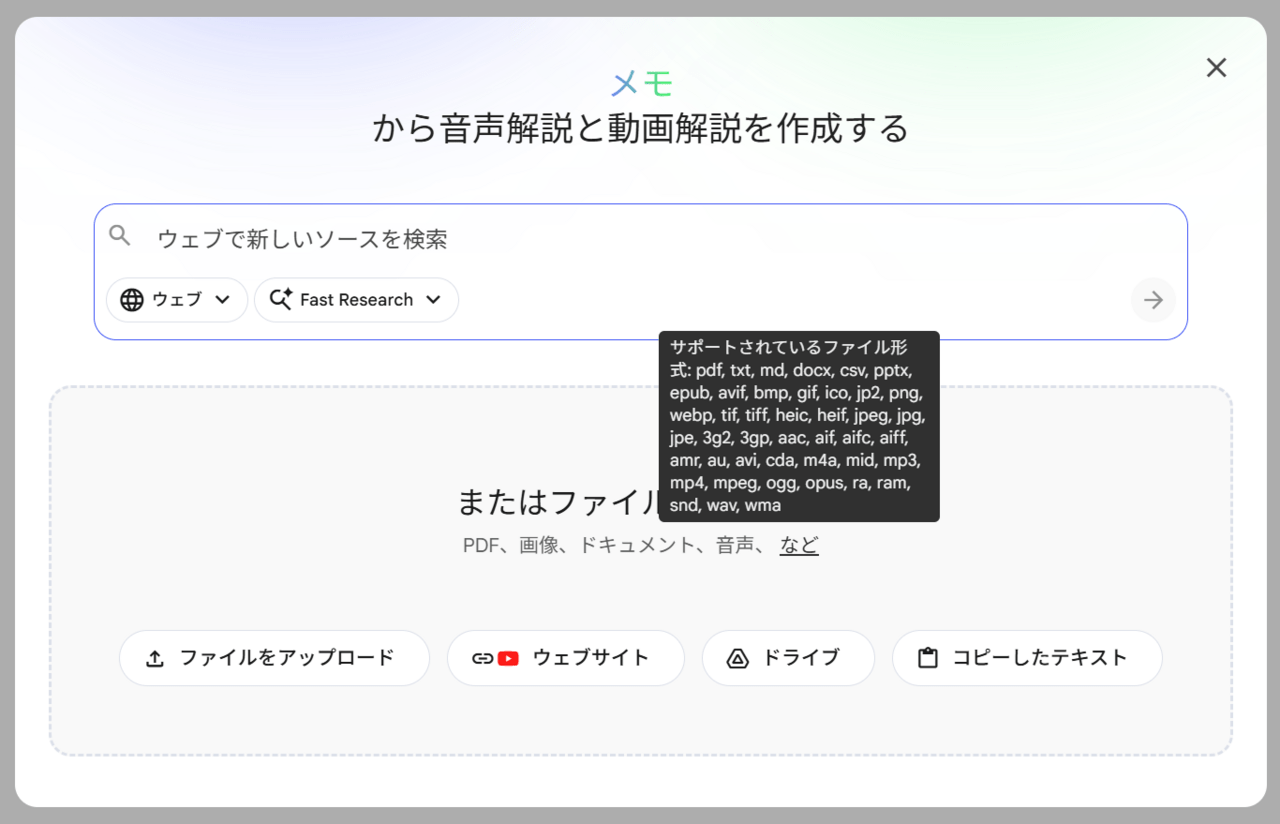Click the Google Drive triangle icon
1280x824 pixels.
pyautogui.click(x=738, y=658)
